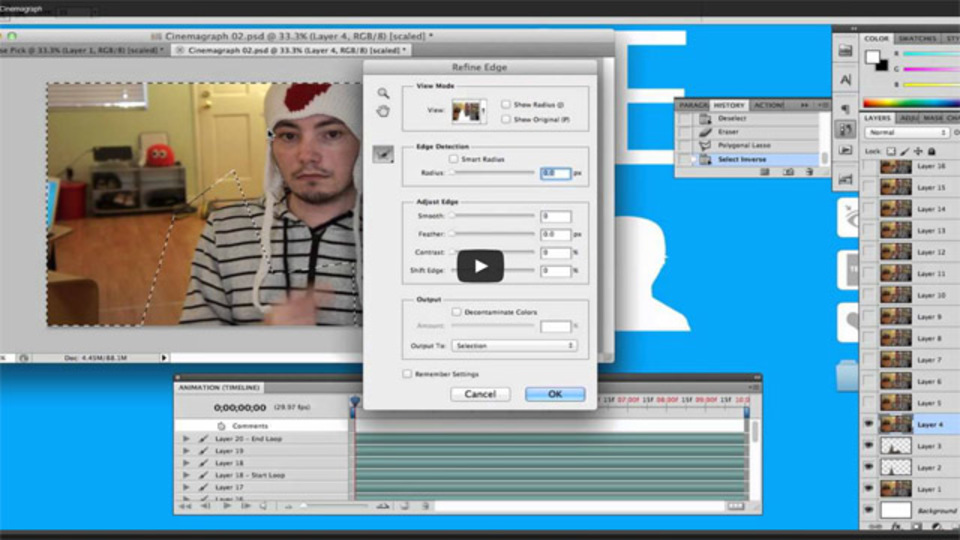Enable Decontaminate Colors
This screenshot has width=960, height=540.
pyautogui.click(x=456, y=312)
